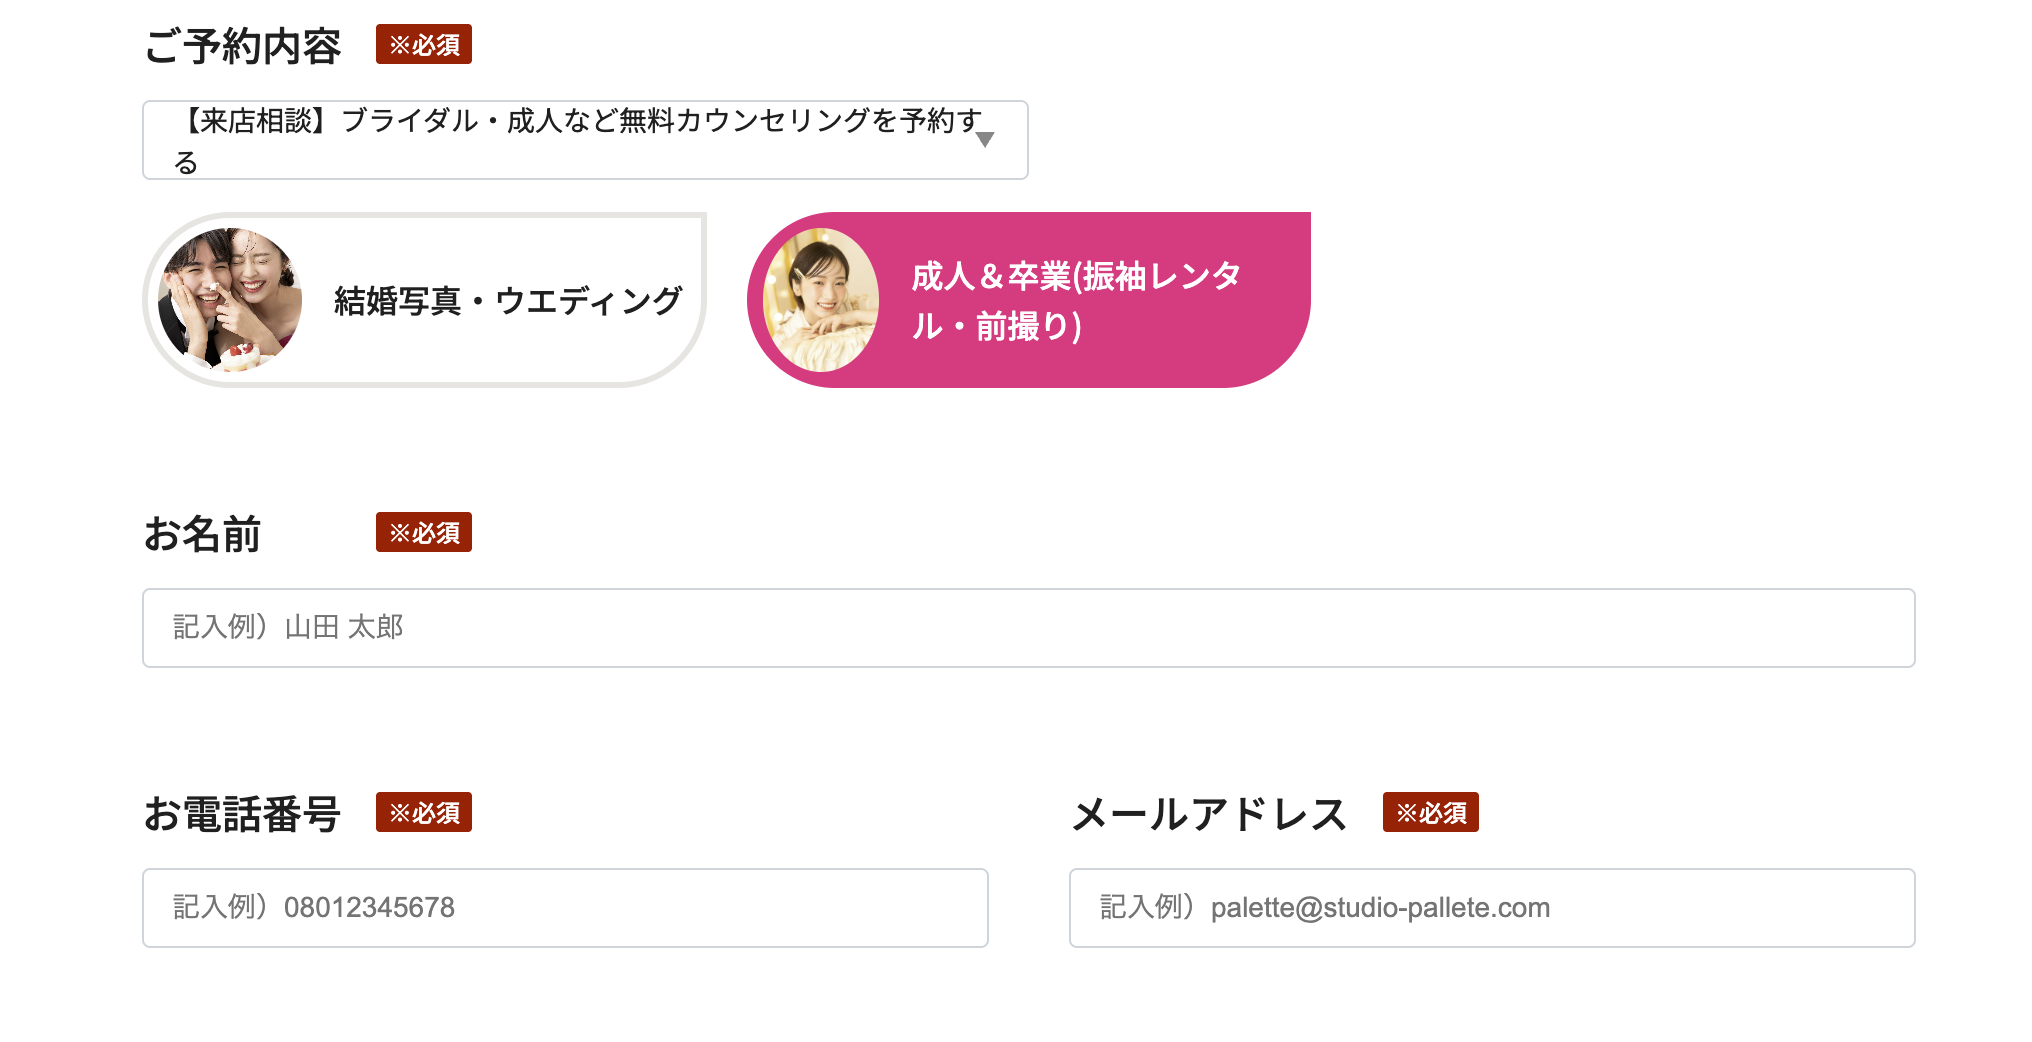This screenshot has width=2032, height=1042.
Task: Focus the お電話番号 phone input field
Action: click(x=565, y=908)
